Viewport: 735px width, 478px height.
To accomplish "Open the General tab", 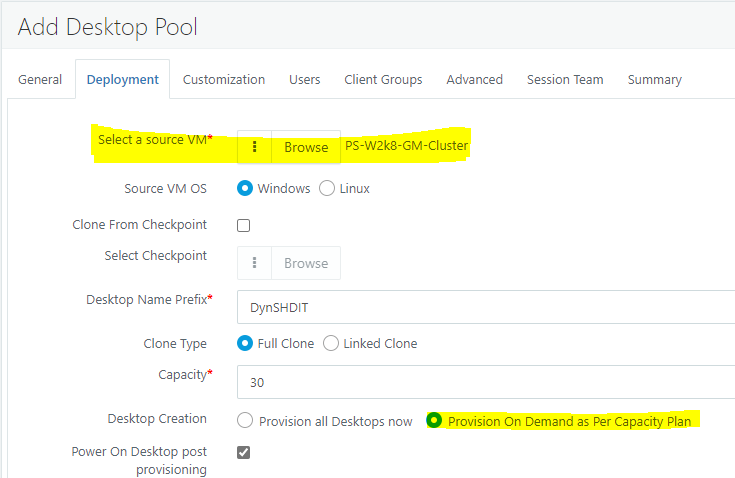I will 40,80.
